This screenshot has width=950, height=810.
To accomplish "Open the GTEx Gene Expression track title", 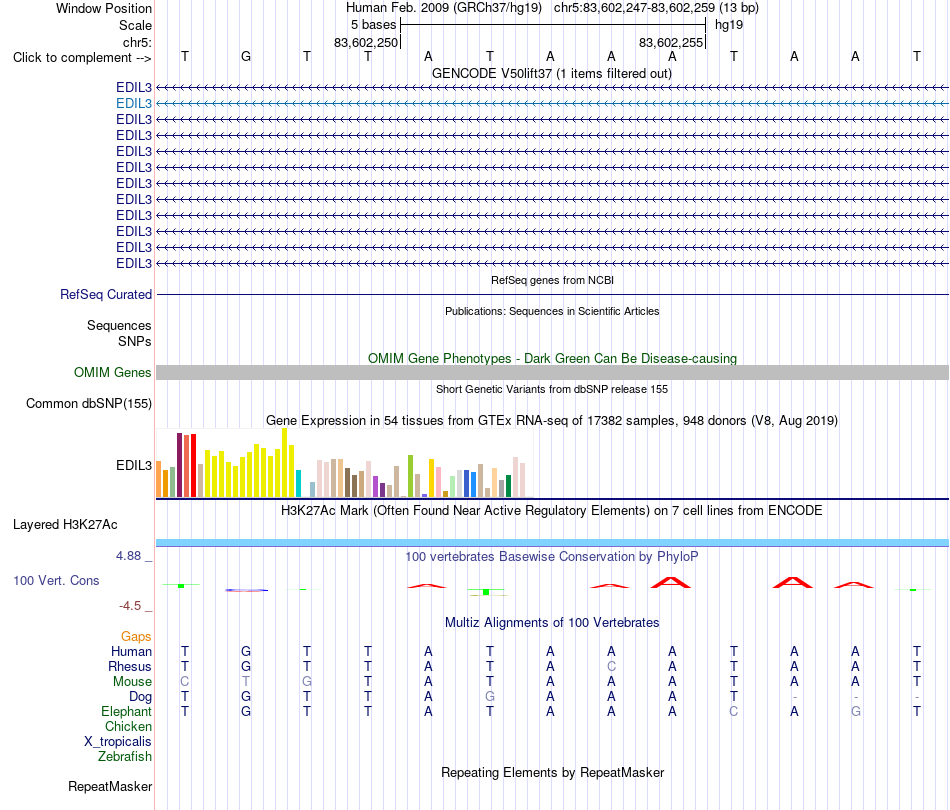I will tap(552, 420).
